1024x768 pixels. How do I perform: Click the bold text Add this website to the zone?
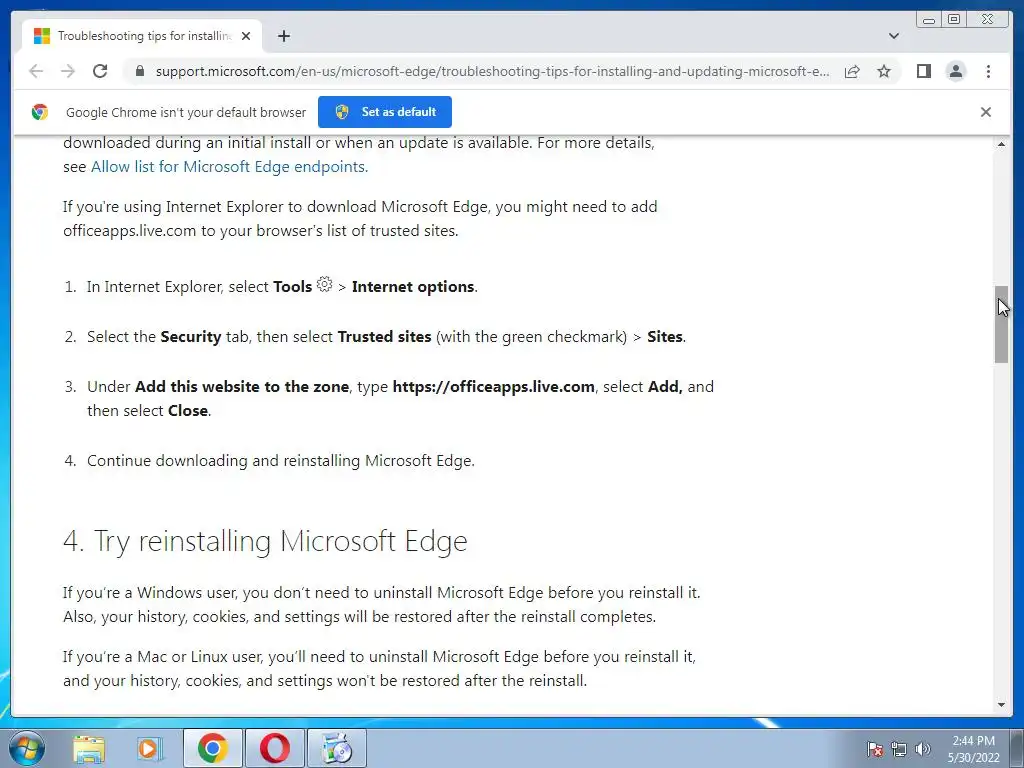click(x=242, y=387)
